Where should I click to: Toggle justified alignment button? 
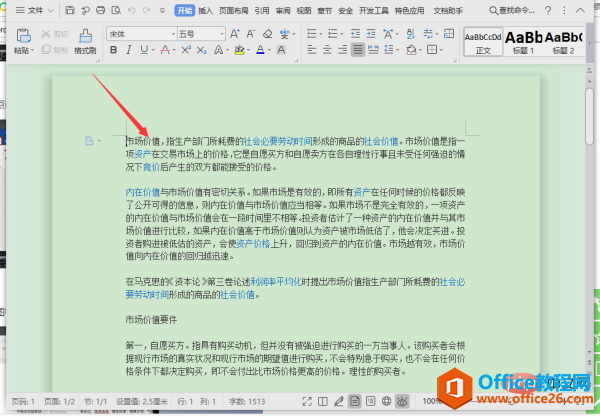pos(358,50)
